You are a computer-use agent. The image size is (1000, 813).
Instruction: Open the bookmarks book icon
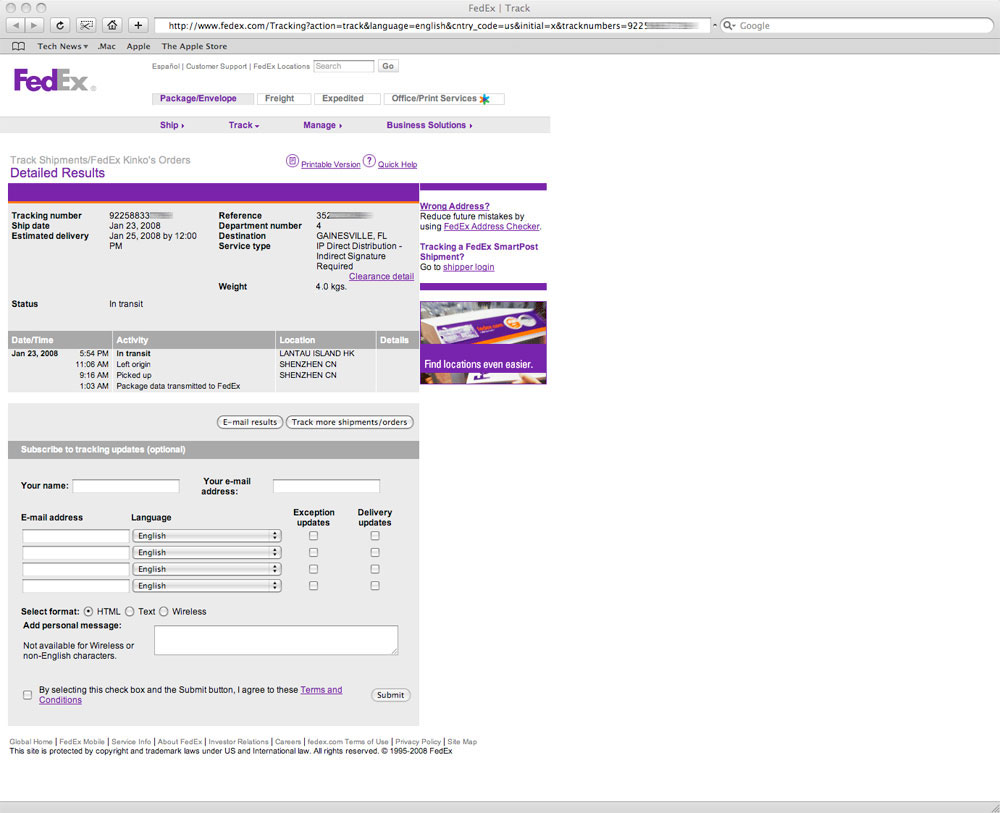pyautogui.click(x=18, y=47)
